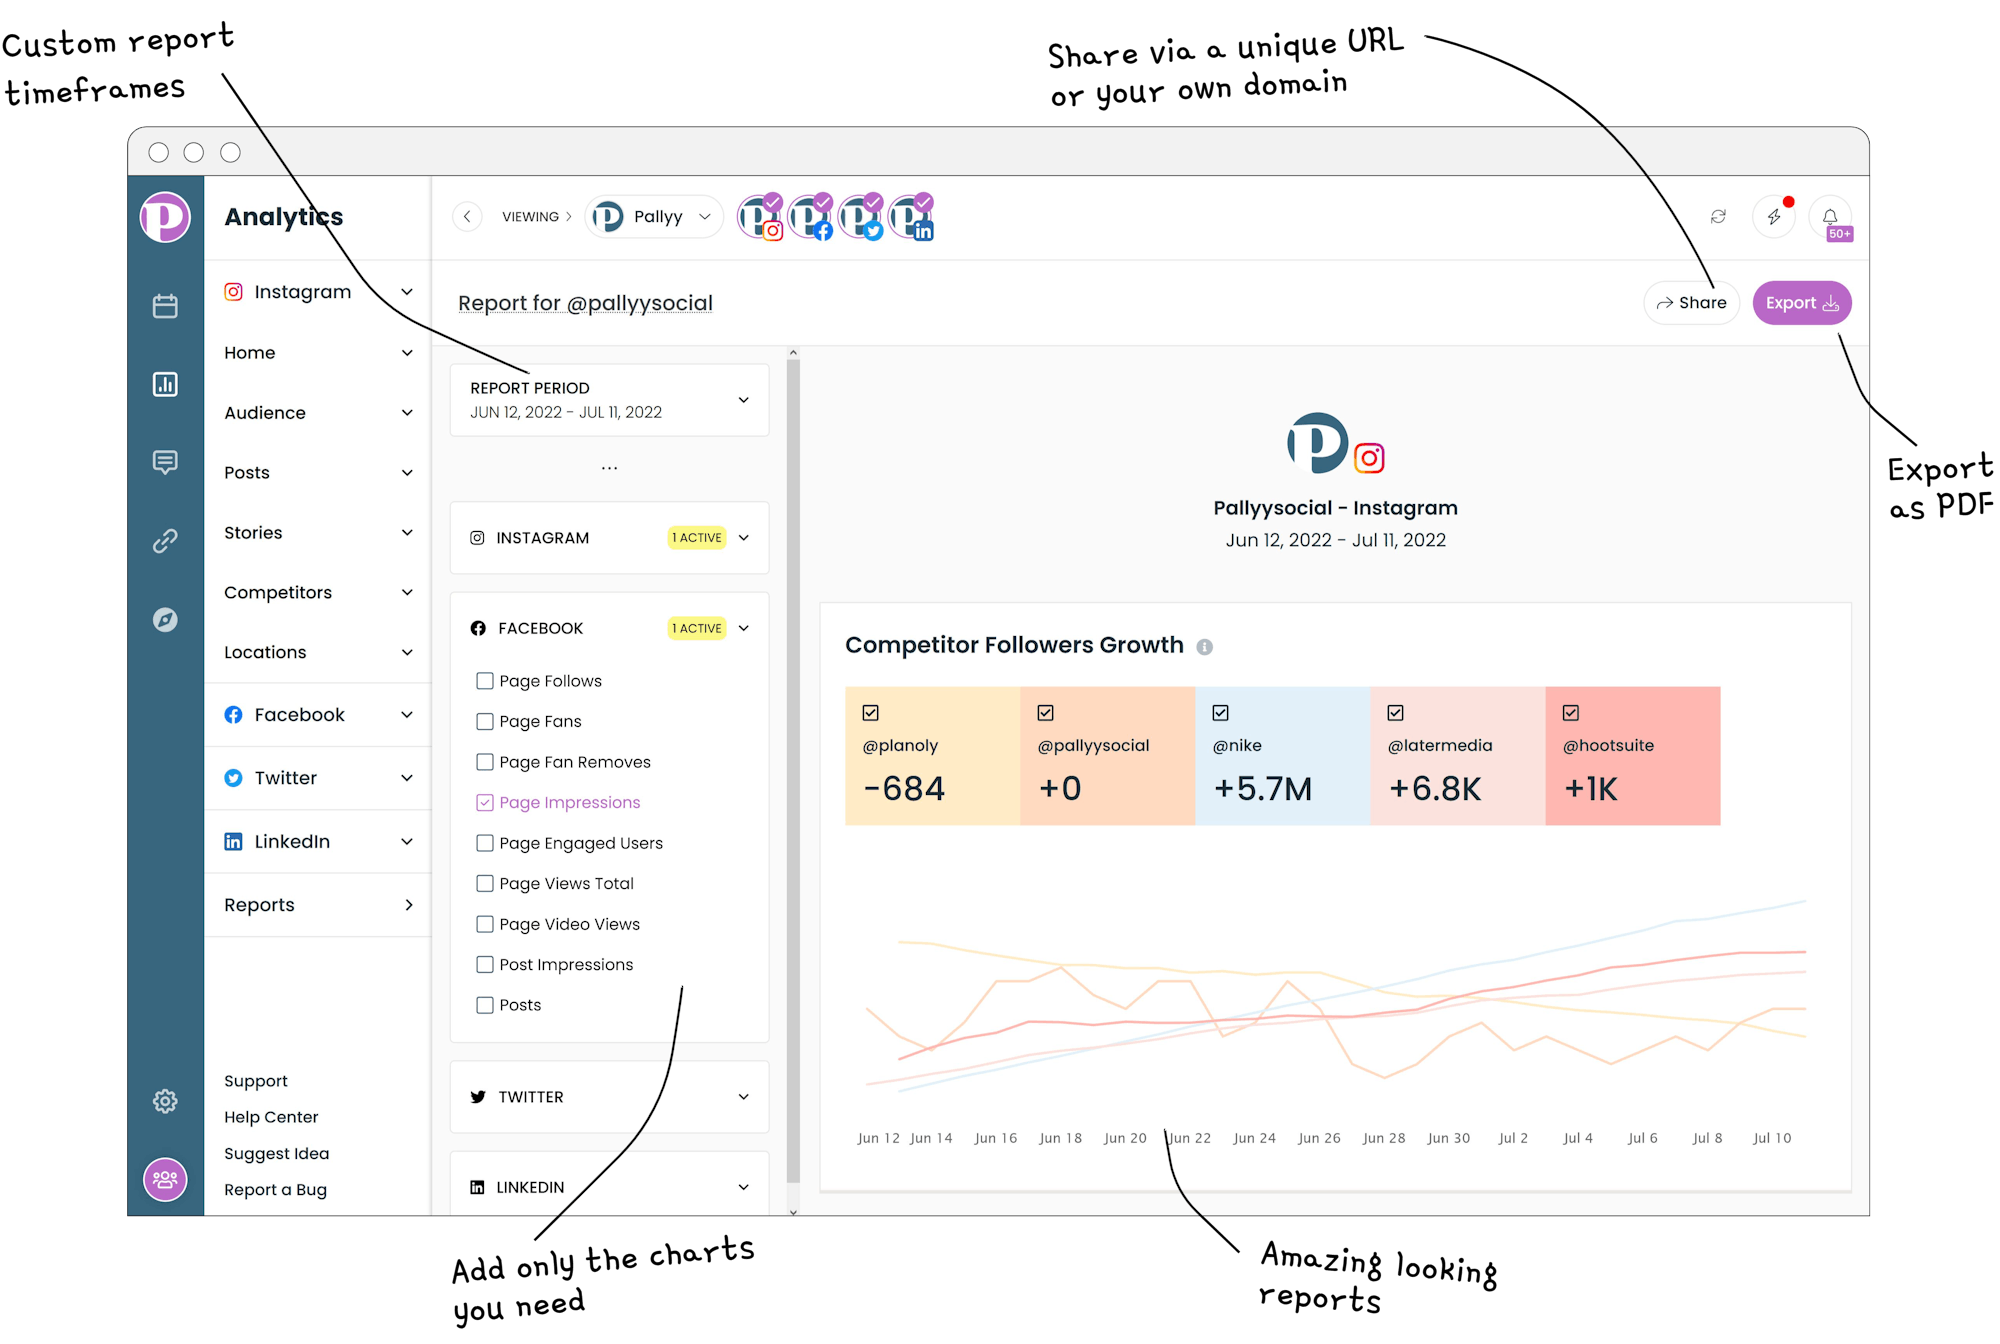Screen dimensions: 2000x1344
Task: Open the Report Period date dropdown
Action: pos(609,400)
